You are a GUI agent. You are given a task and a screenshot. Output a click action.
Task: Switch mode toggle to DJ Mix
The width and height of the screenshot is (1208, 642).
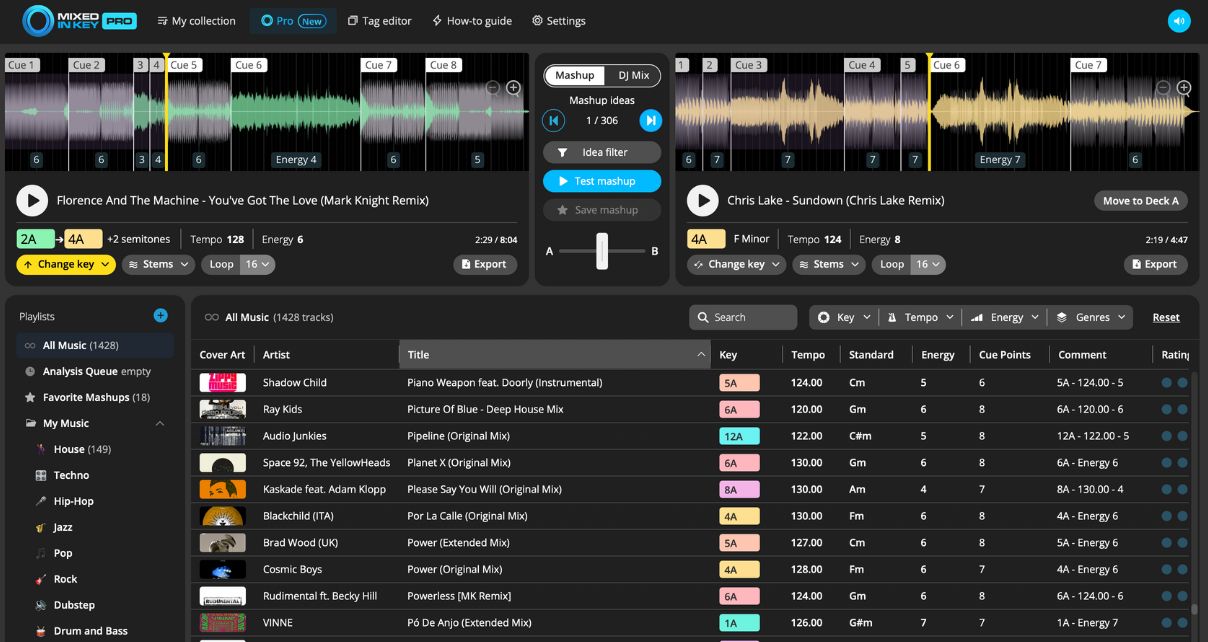633,76
